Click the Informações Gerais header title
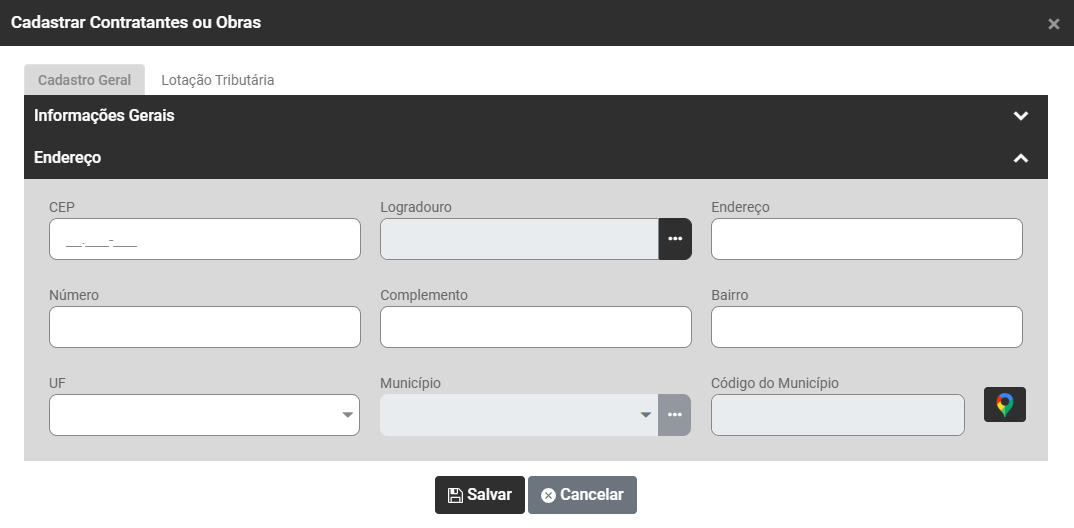Viewport: 1074px width, 528px height. 104,116
